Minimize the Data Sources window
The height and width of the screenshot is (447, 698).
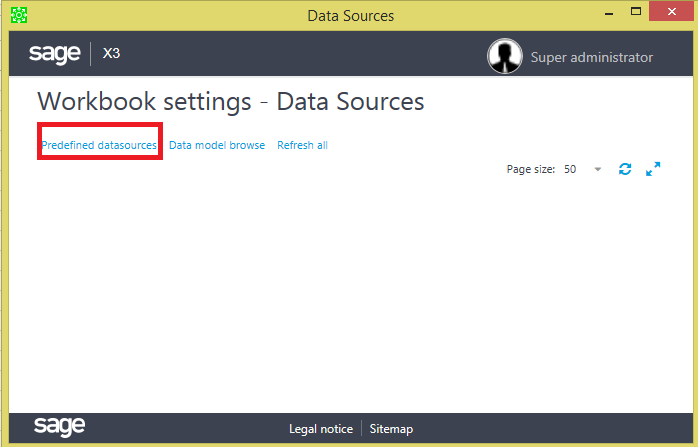pos(609,13)
